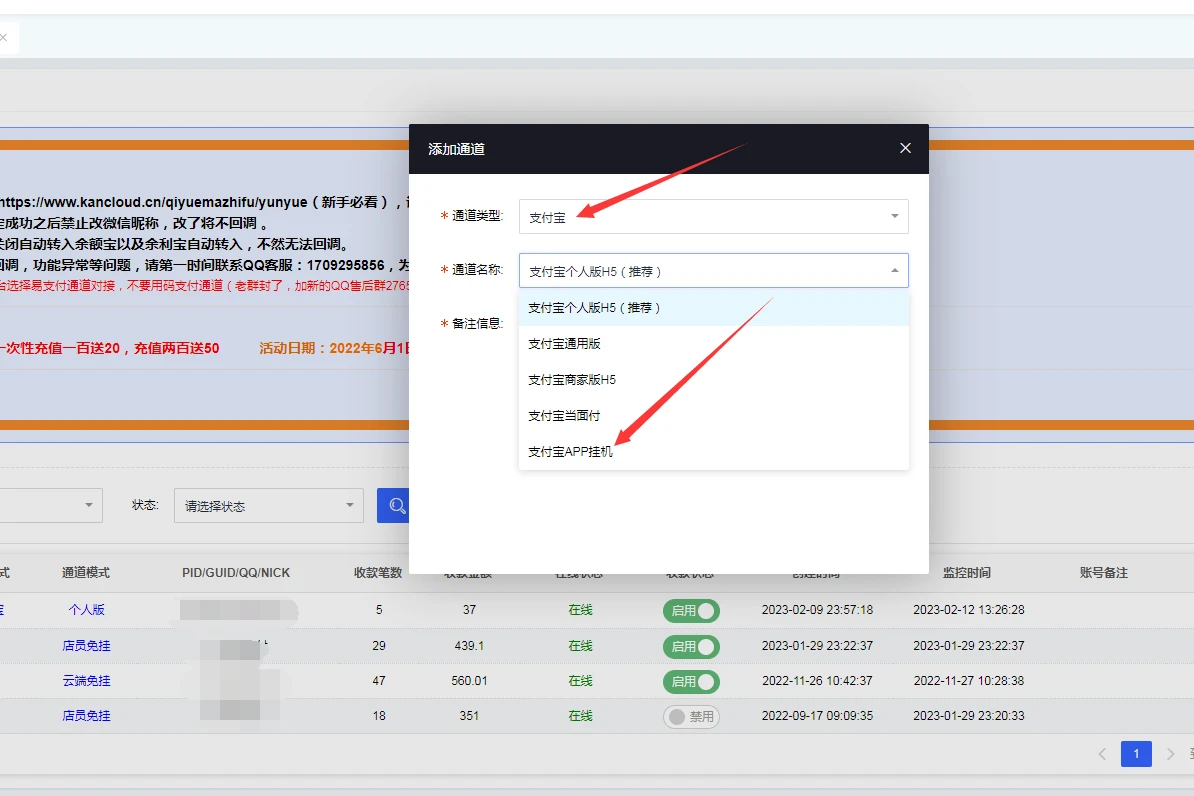This screenshot has width=1194, height=796.
Task: Open the partially visible dropdown left of 状态
Action: [x=50, y=506]
